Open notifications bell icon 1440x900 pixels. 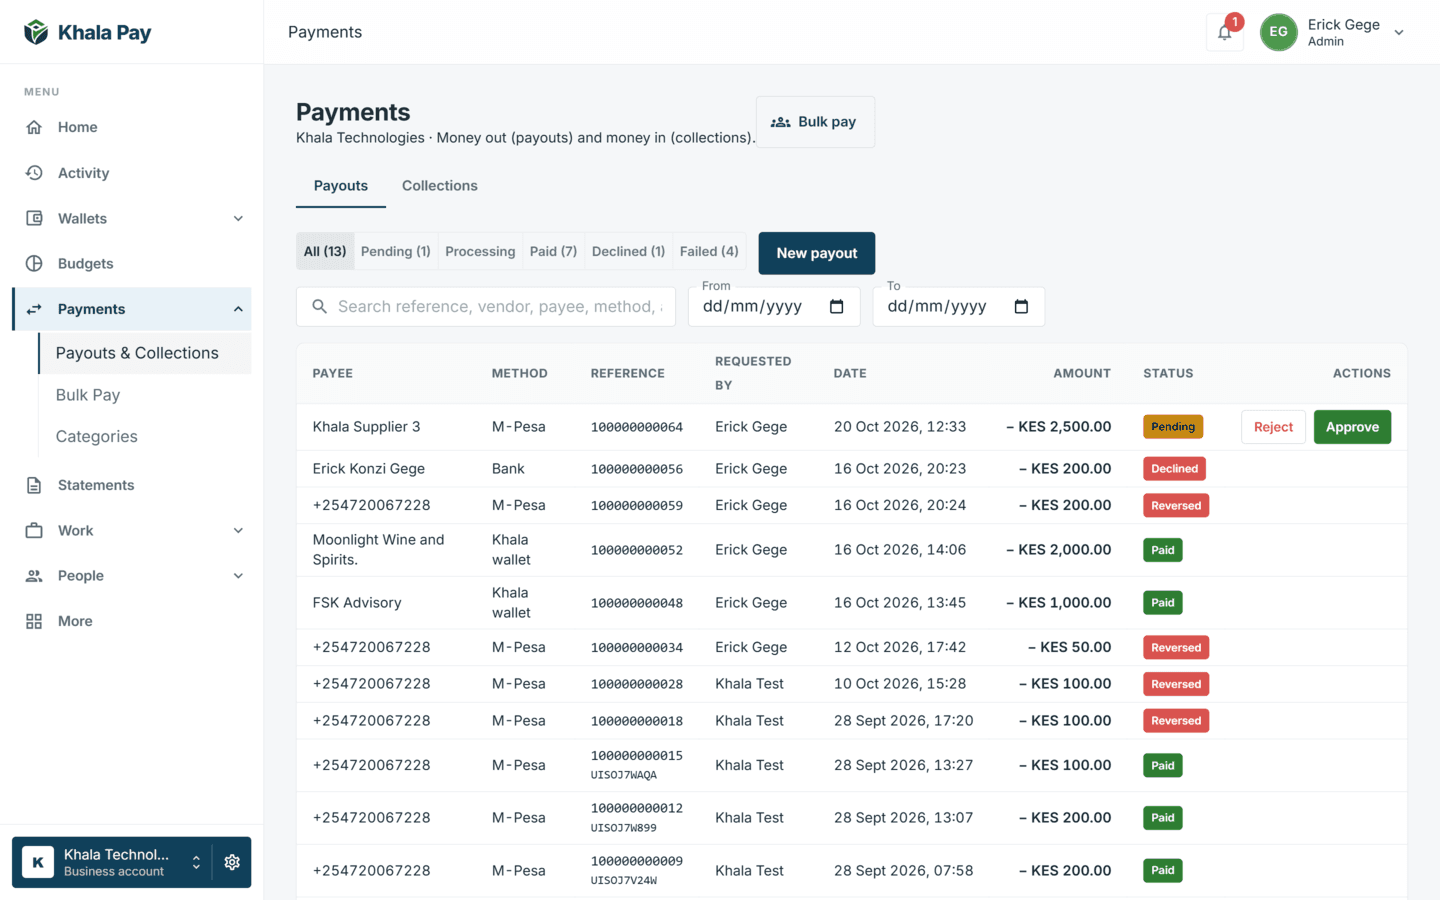pos(1225,32)
